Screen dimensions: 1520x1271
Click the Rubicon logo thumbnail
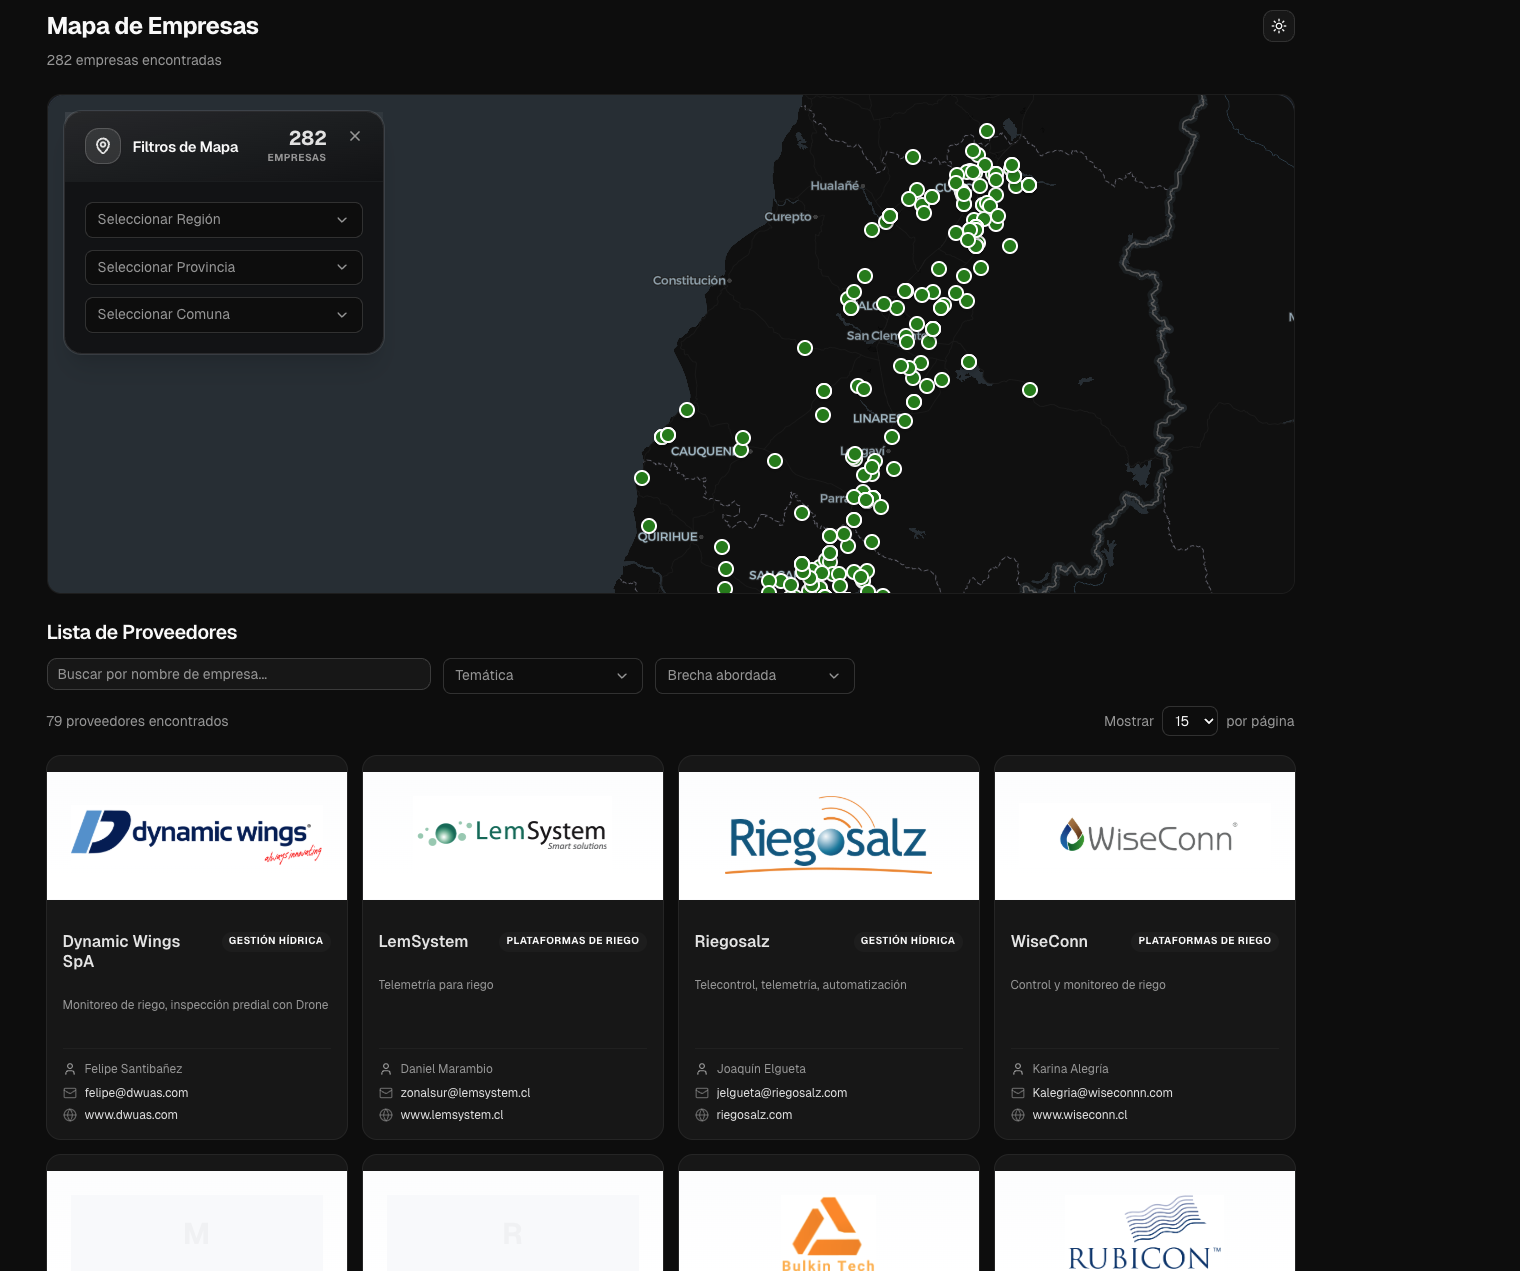[1145, 1221]
